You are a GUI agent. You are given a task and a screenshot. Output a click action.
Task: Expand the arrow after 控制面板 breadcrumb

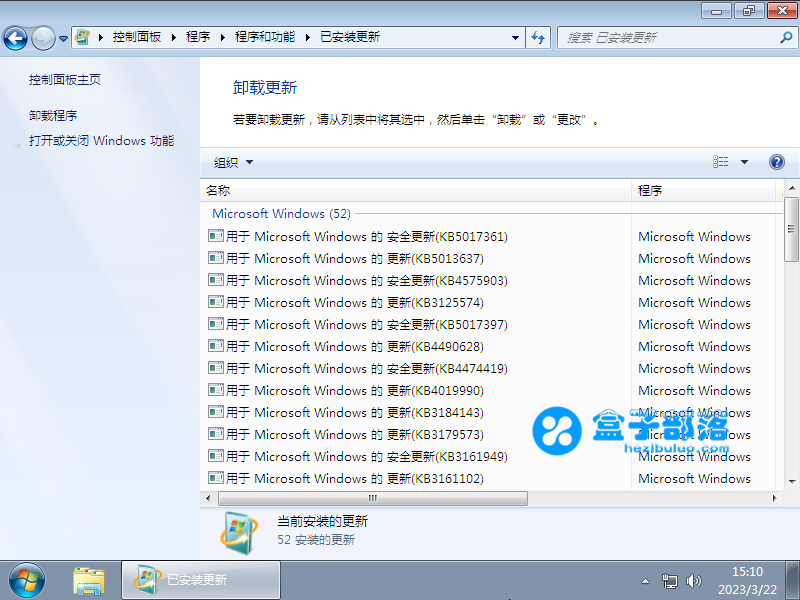click(x=173, y=37)
